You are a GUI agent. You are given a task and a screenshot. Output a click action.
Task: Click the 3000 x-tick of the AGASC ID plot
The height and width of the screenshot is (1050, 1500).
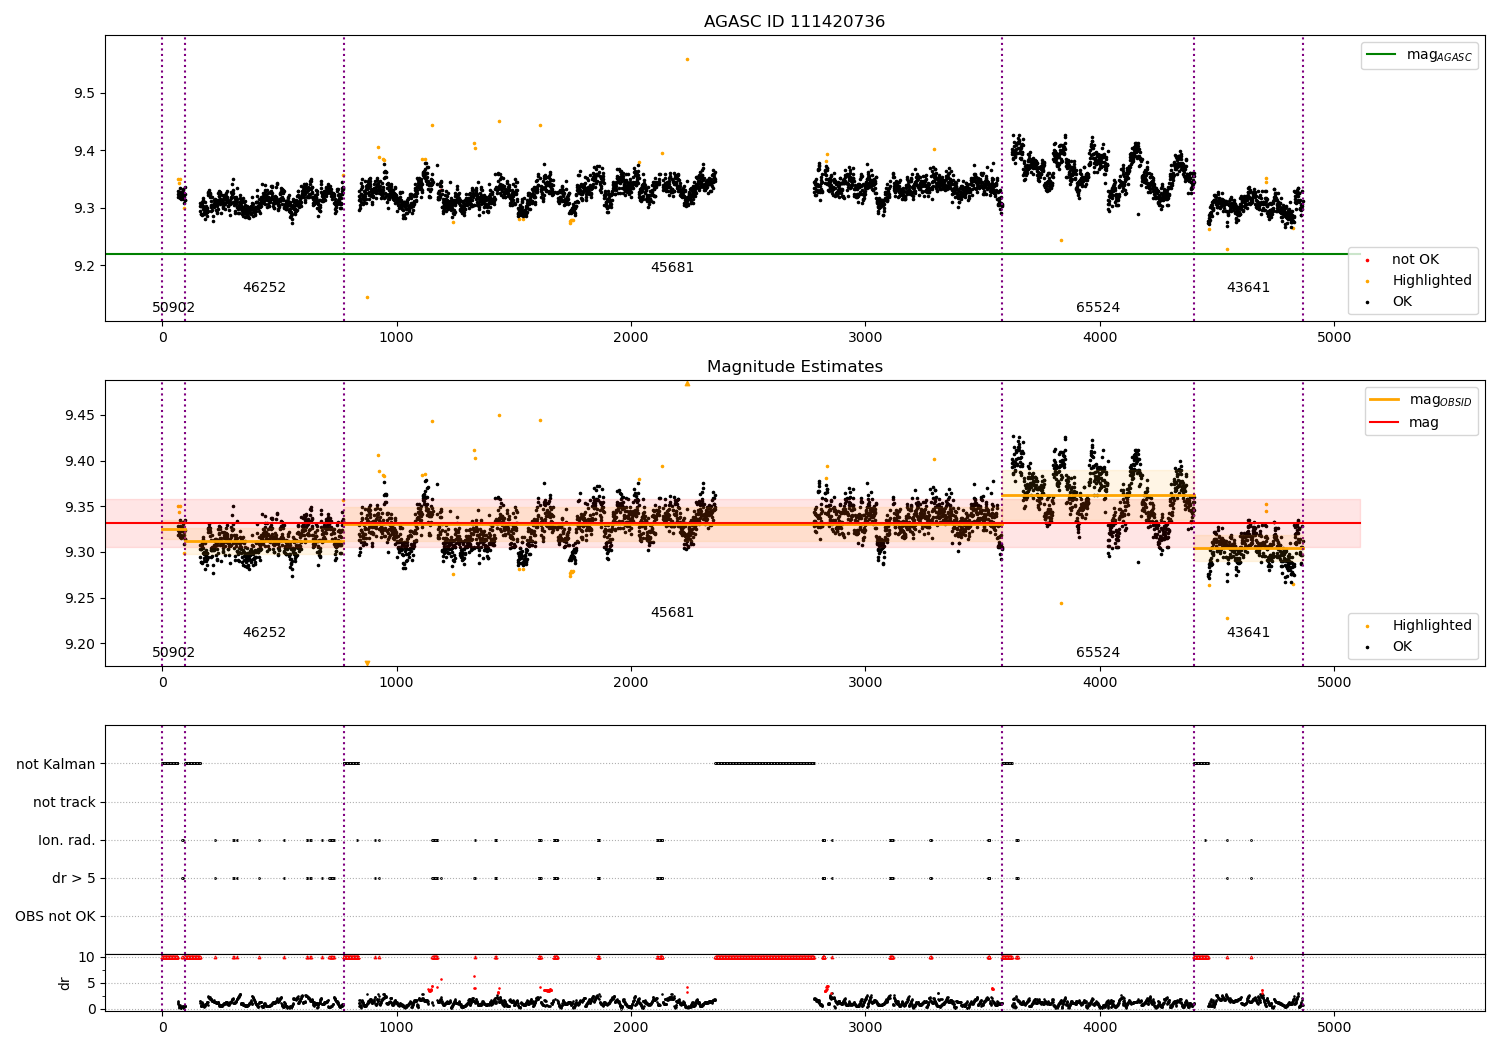click(x=865, y=338)
